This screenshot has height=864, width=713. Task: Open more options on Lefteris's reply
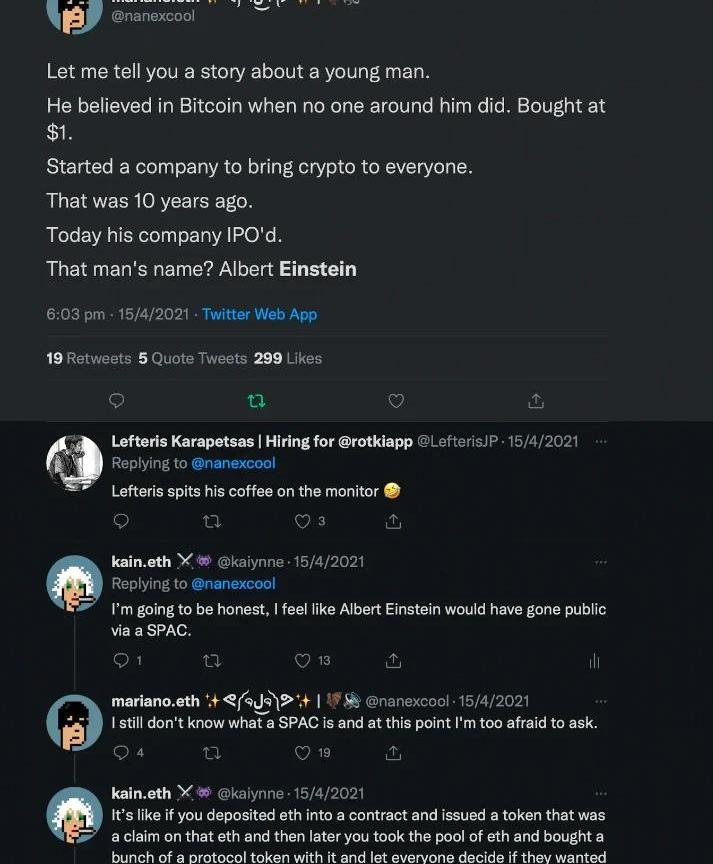coord(600,441)
